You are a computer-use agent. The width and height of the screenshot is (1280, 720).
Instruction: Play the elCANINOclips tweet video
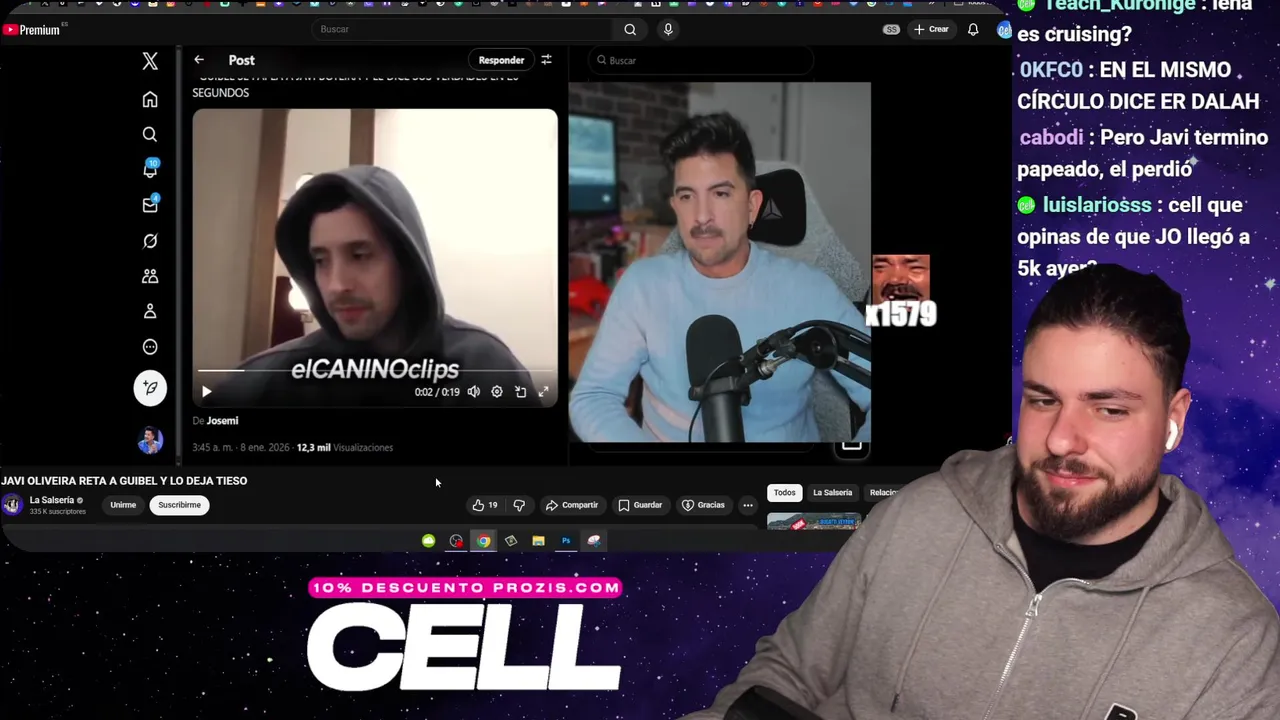tap(206, 392)
